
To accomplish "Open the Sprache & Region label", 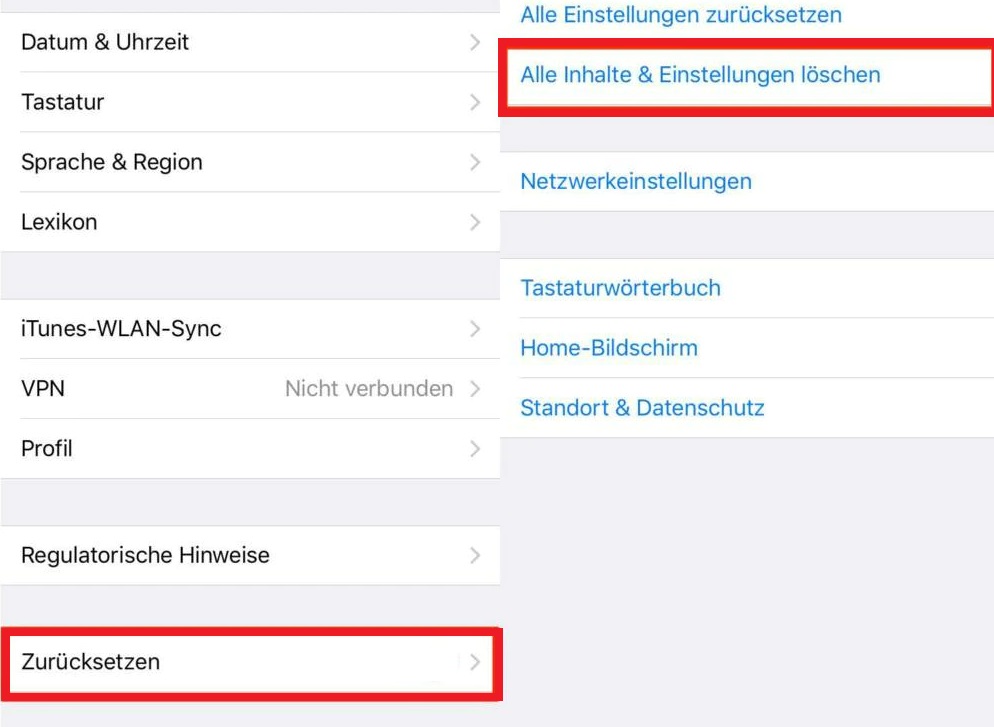I will click(x=112, y=162).
